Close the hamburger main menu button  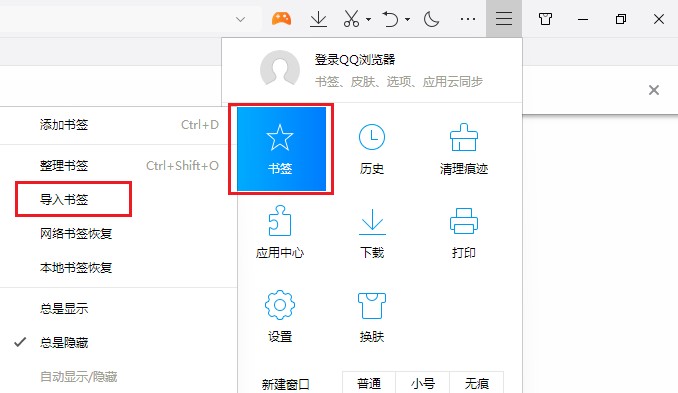click(504, 19)
